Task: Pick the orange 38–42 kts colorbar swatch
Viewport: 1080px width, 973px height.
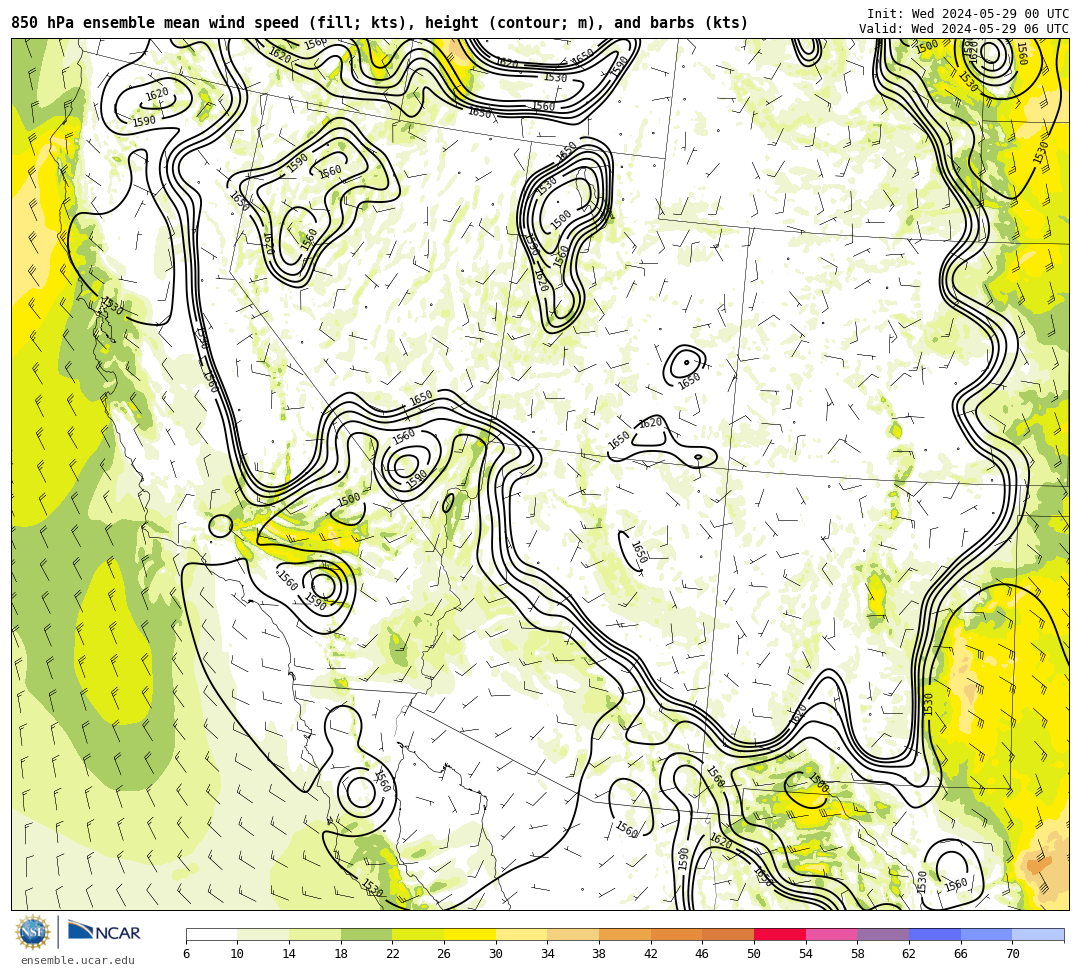Action: tap(625, 934)
